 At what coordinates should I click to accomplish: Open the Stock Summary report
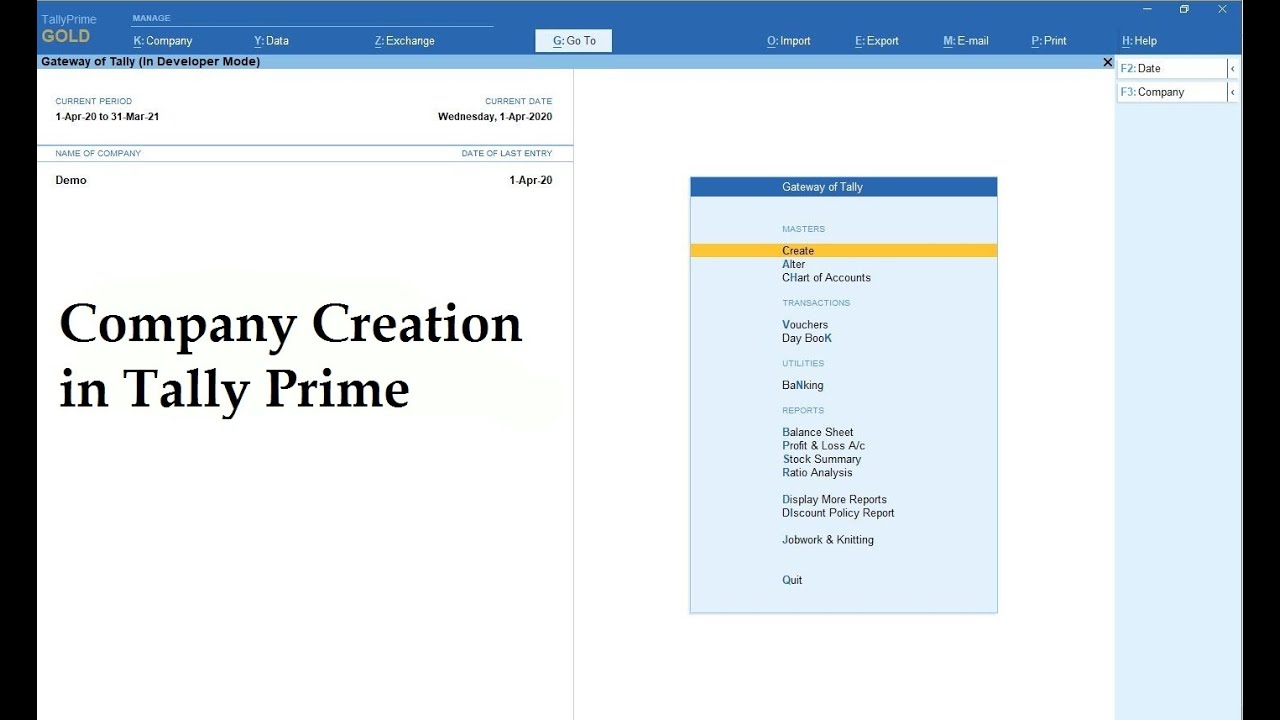click(x=821, y=459)
